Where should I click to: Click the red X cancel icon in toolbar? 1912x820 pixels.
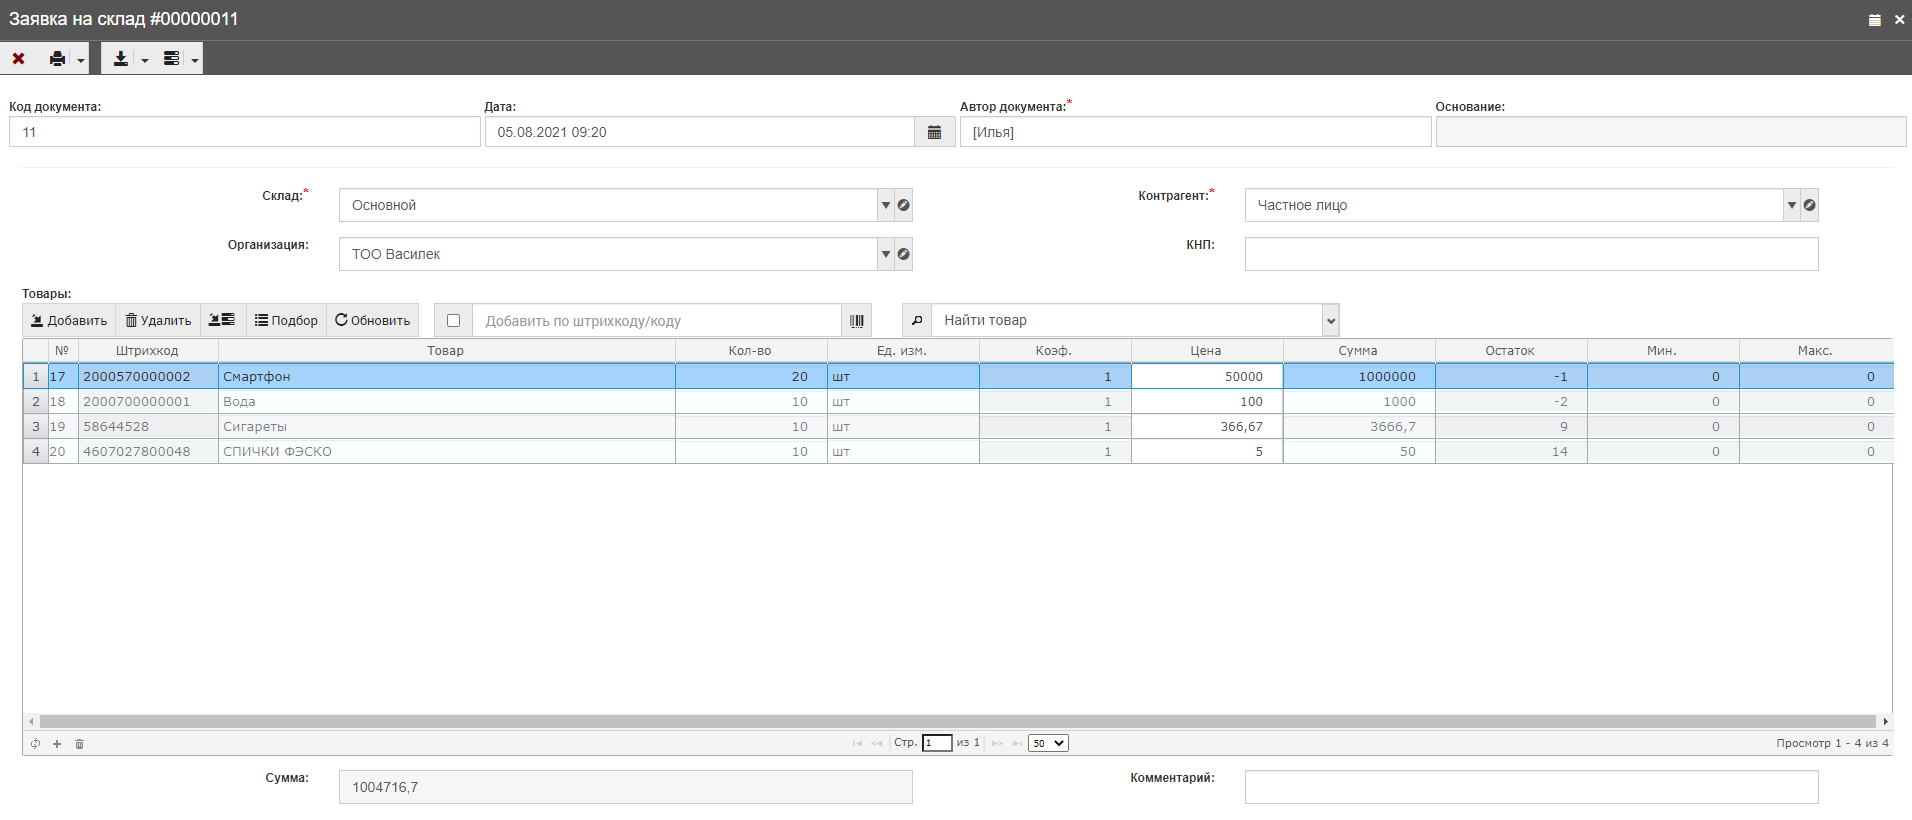pyautogui.click(x=18, y=59)
